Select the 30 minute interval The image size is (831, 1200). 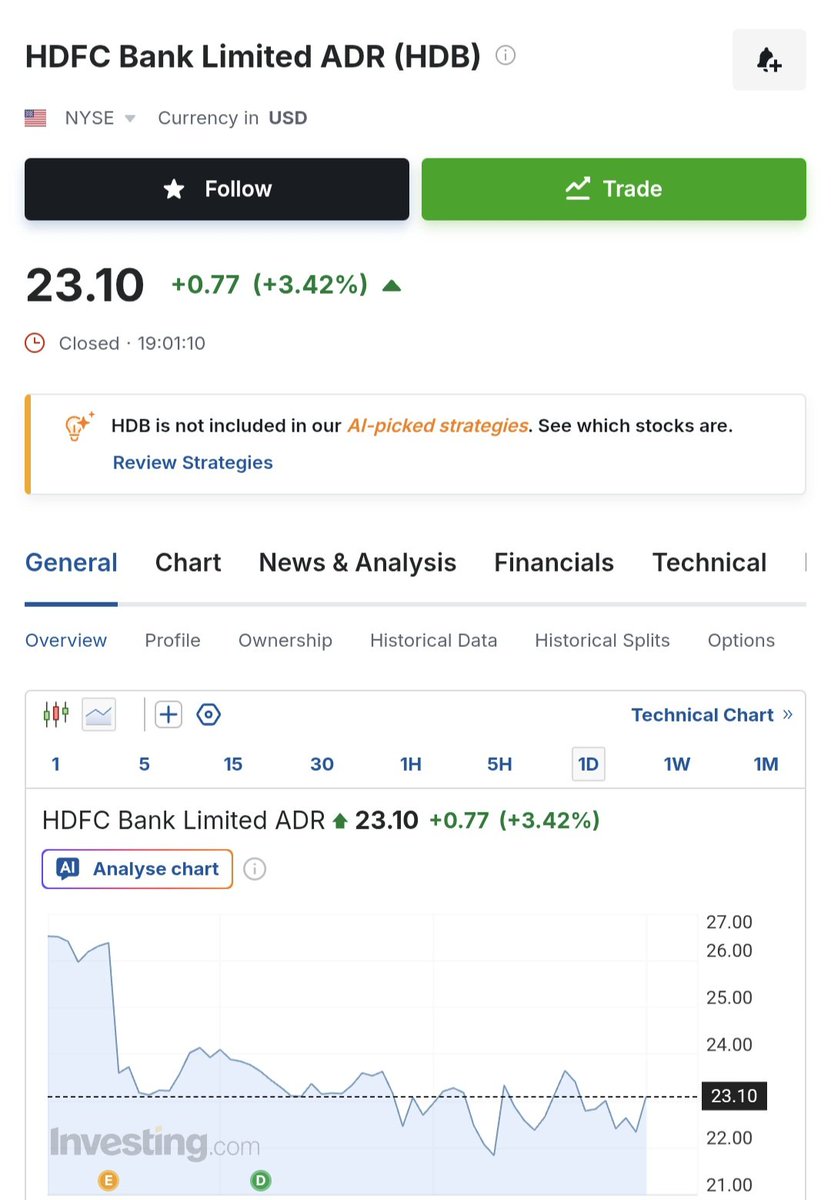pos(322,764)
